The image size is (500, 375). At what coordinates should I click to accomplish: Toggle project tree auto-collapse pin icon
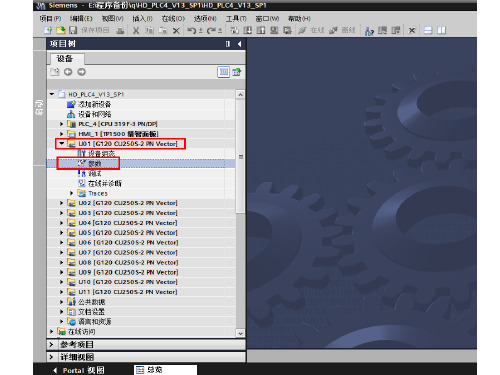(x=228, y=44)
